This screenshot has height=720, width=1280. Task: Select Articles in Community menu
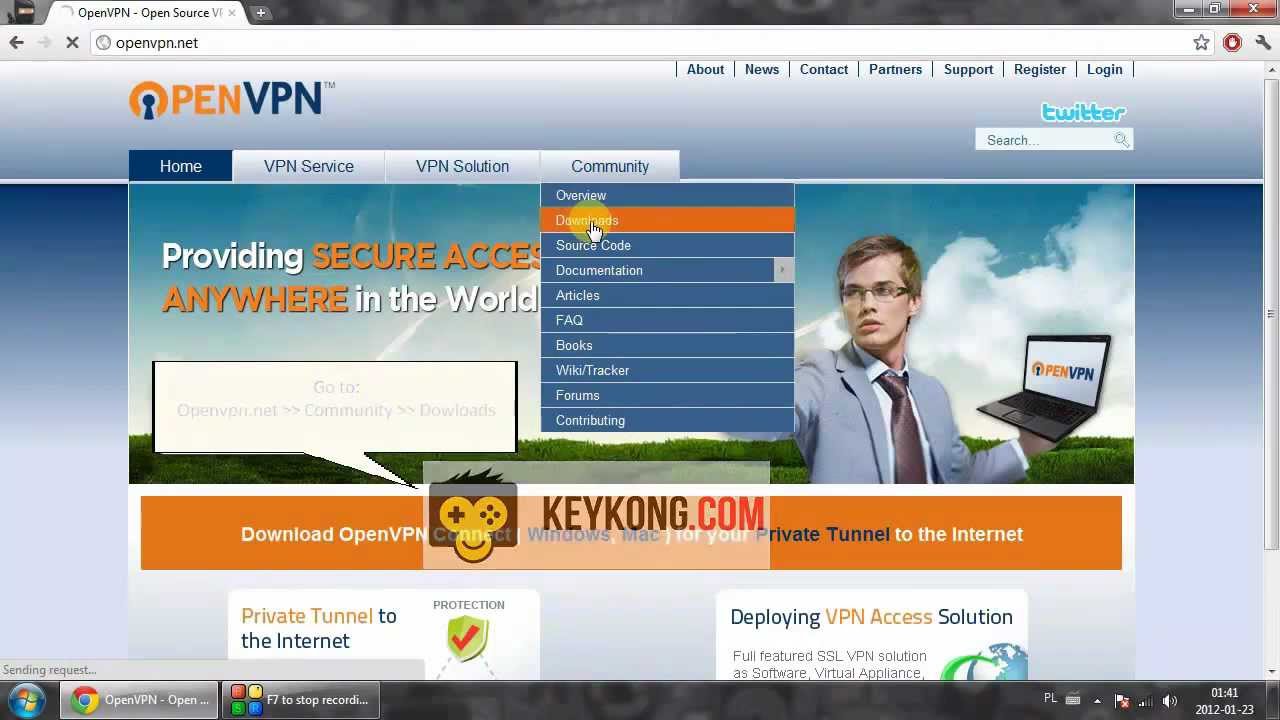(x=667, y=295)
